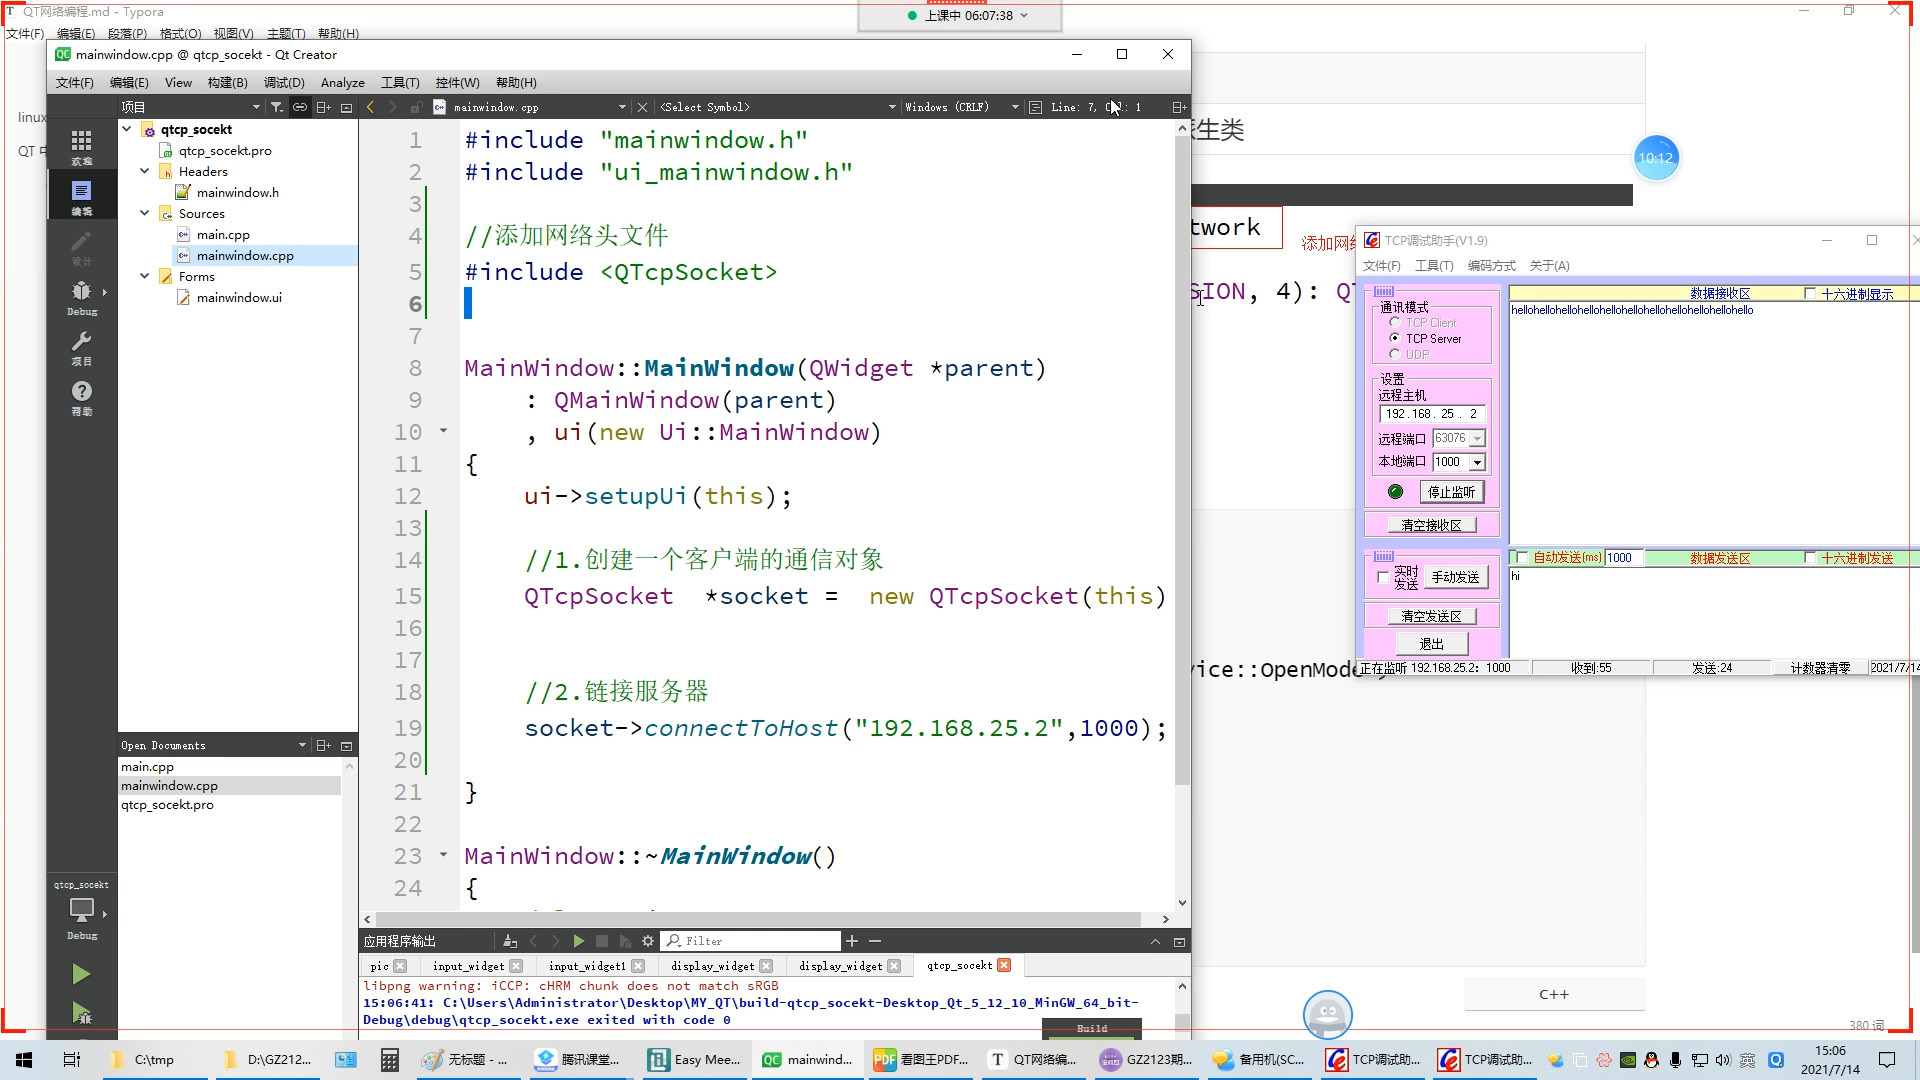Collapse the Sources folder
This screenshot has height=1080, width=1920.
click(145, 213)
